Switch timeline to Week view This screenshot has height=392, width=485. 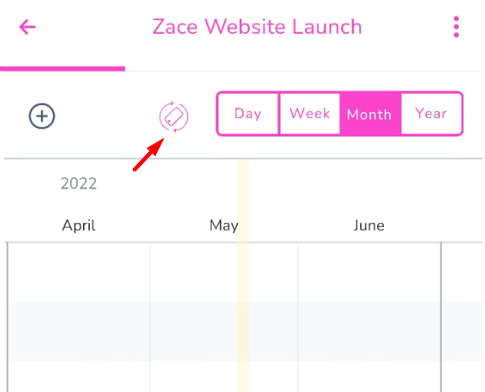[310, 114]
